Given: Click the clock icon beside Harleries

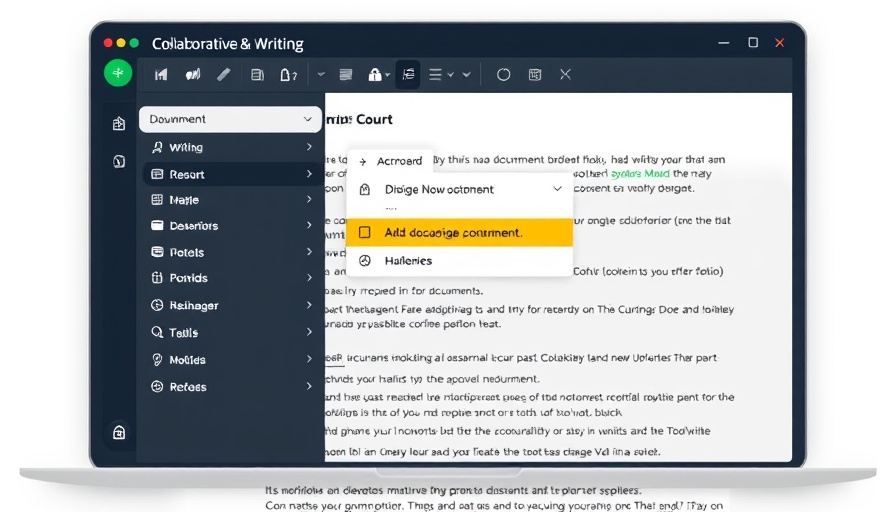Looking at the screenshot, I should [x=365, y=261].
